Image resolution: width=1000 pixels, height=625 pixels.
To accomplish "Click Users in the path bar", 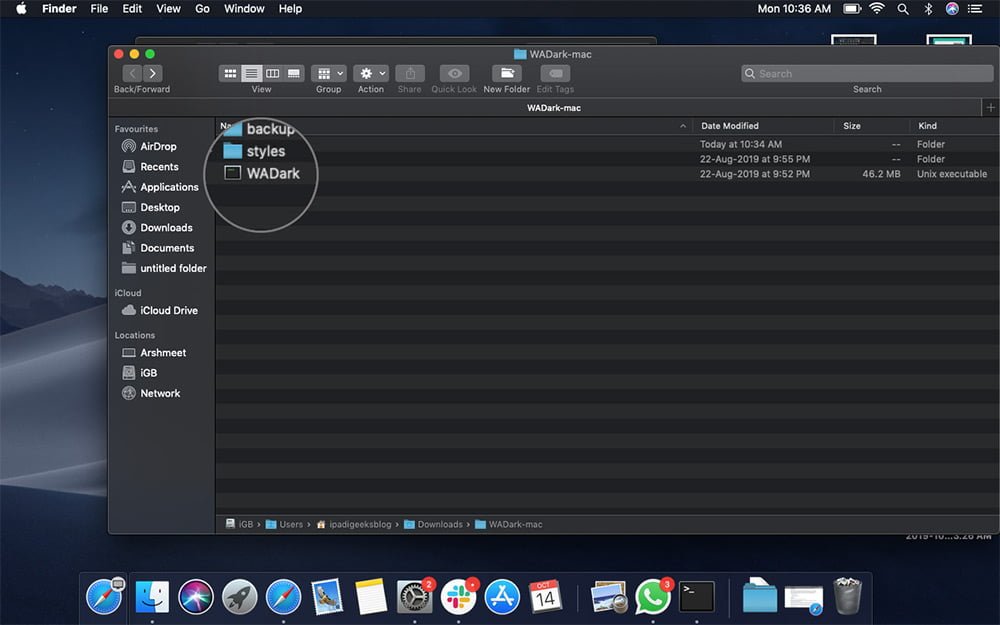I will [x=284, y=524].
